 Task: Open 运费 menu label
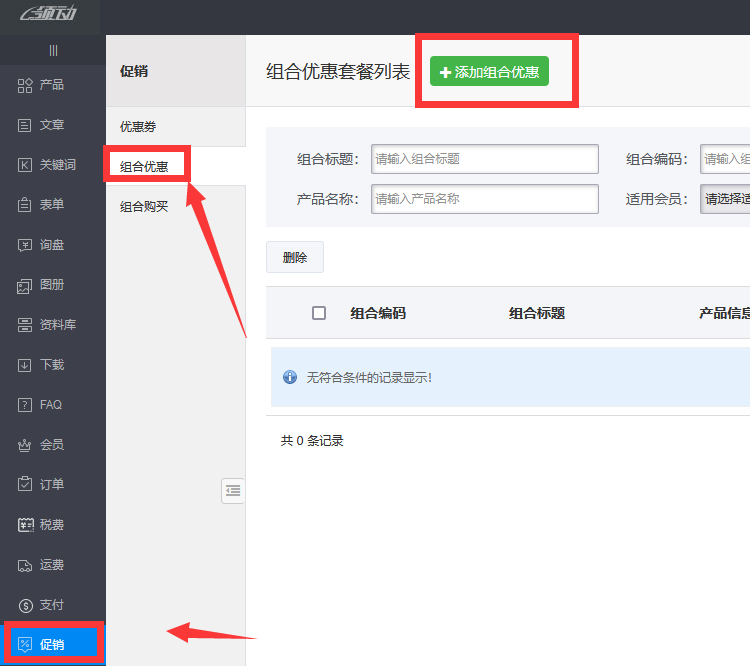click(x=52, y=565)
